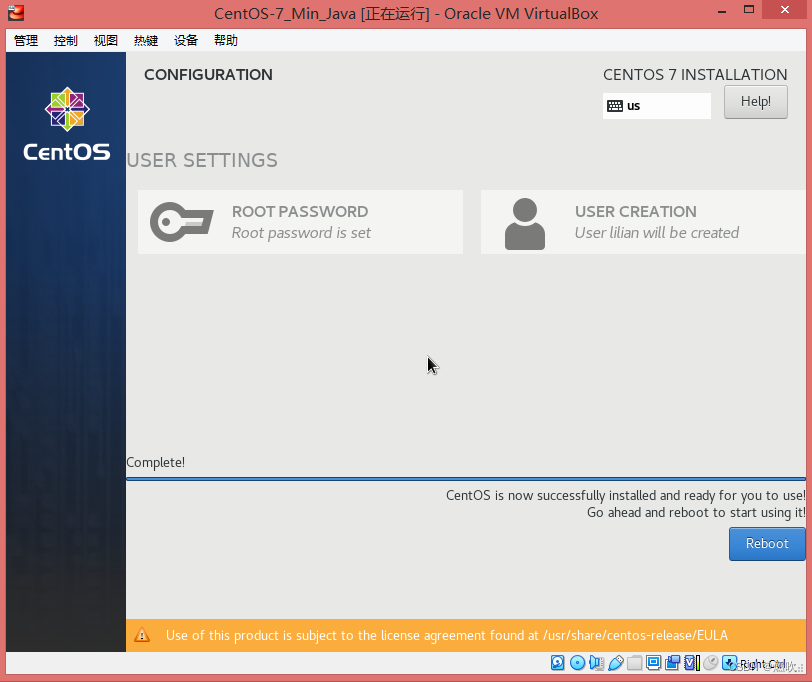
Task: Click the Right Ctrl host key label
Action: (762, 664)
